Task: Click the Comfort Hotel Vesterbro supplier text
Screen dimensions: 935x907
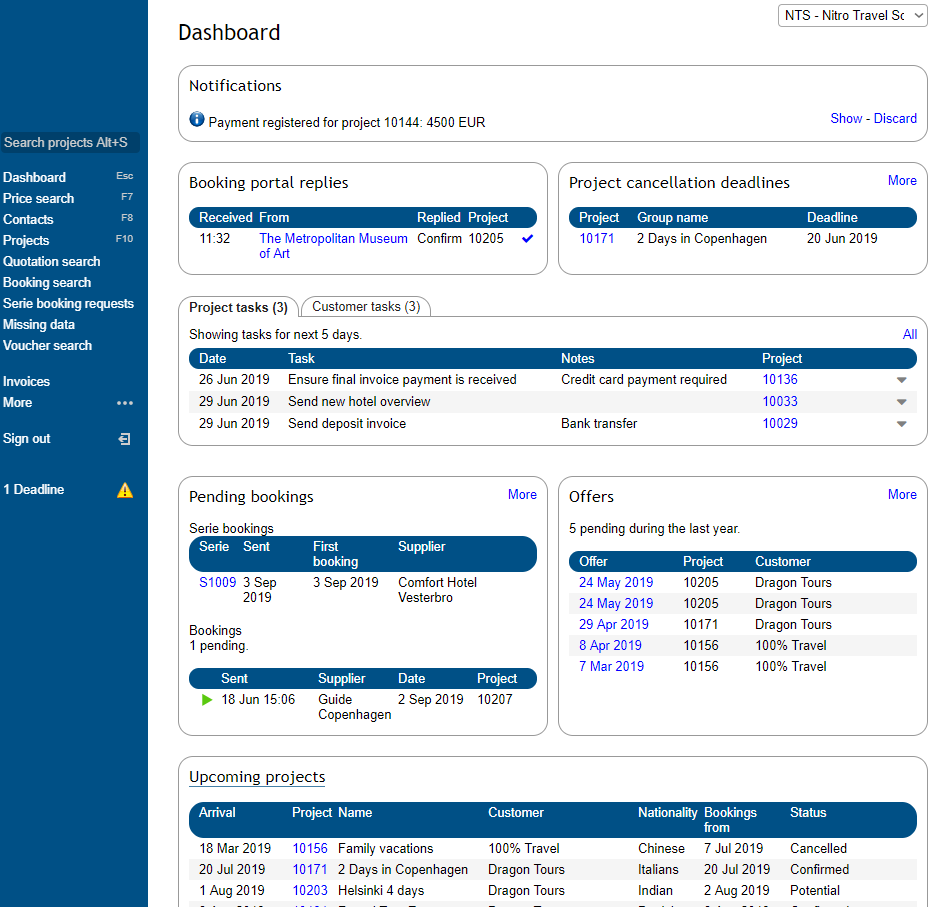Action: (437, 590)
